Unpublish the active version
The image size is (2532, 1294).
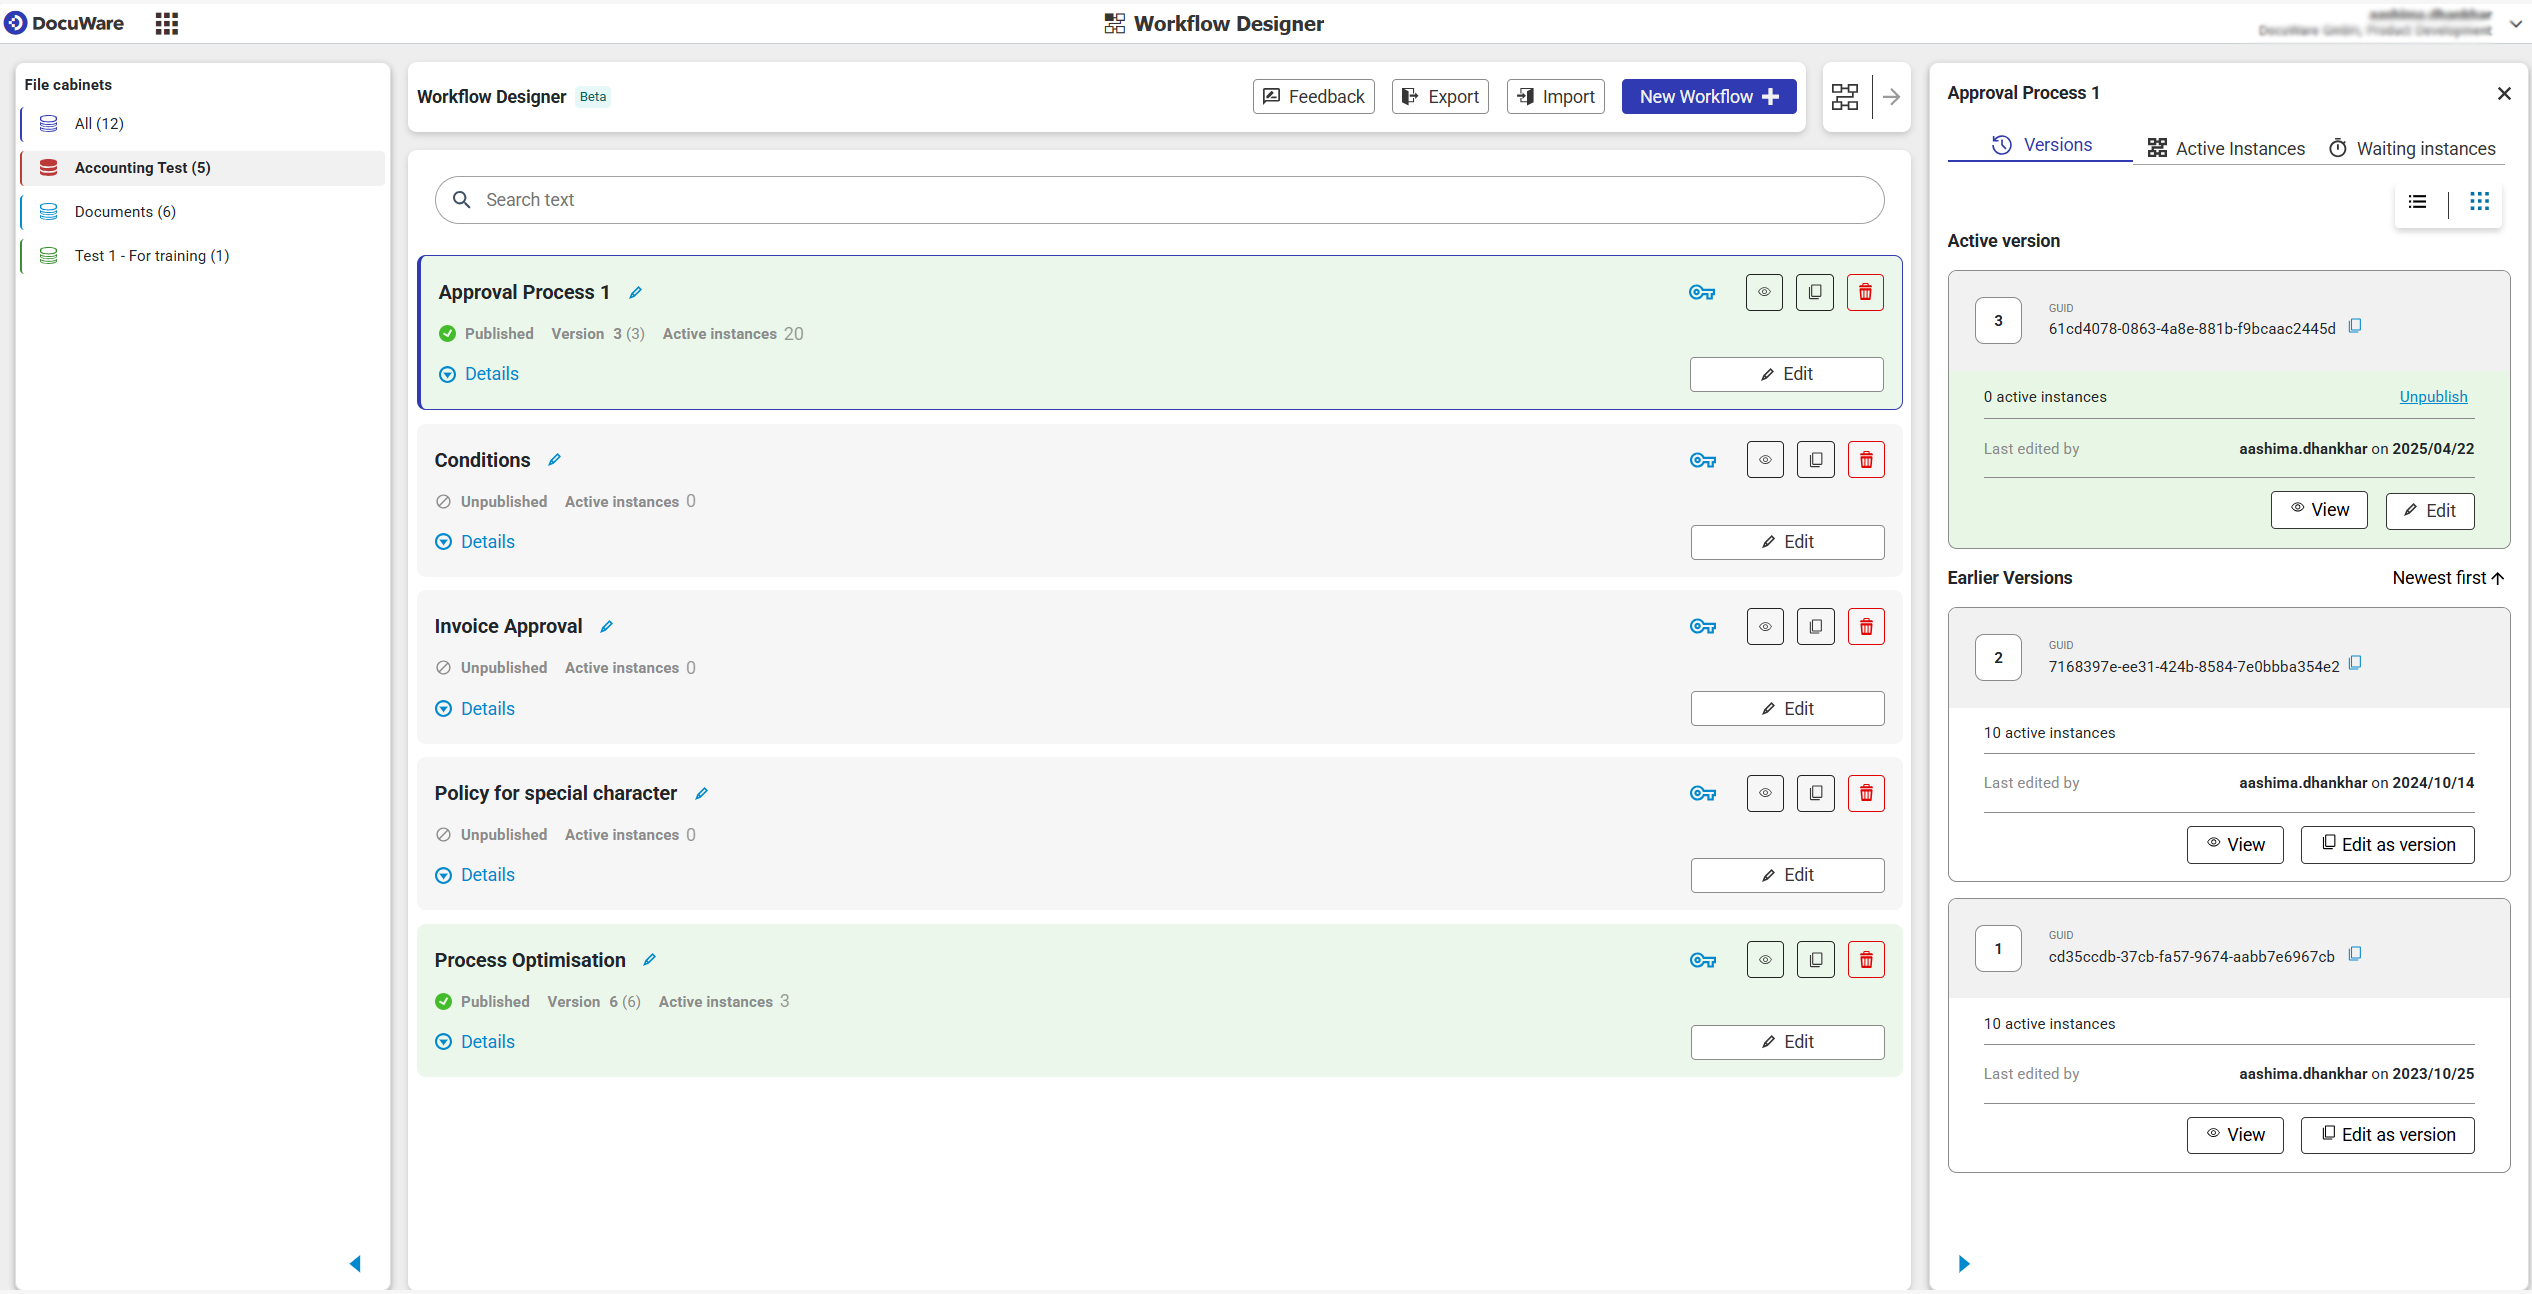[x=2433, y=396]
